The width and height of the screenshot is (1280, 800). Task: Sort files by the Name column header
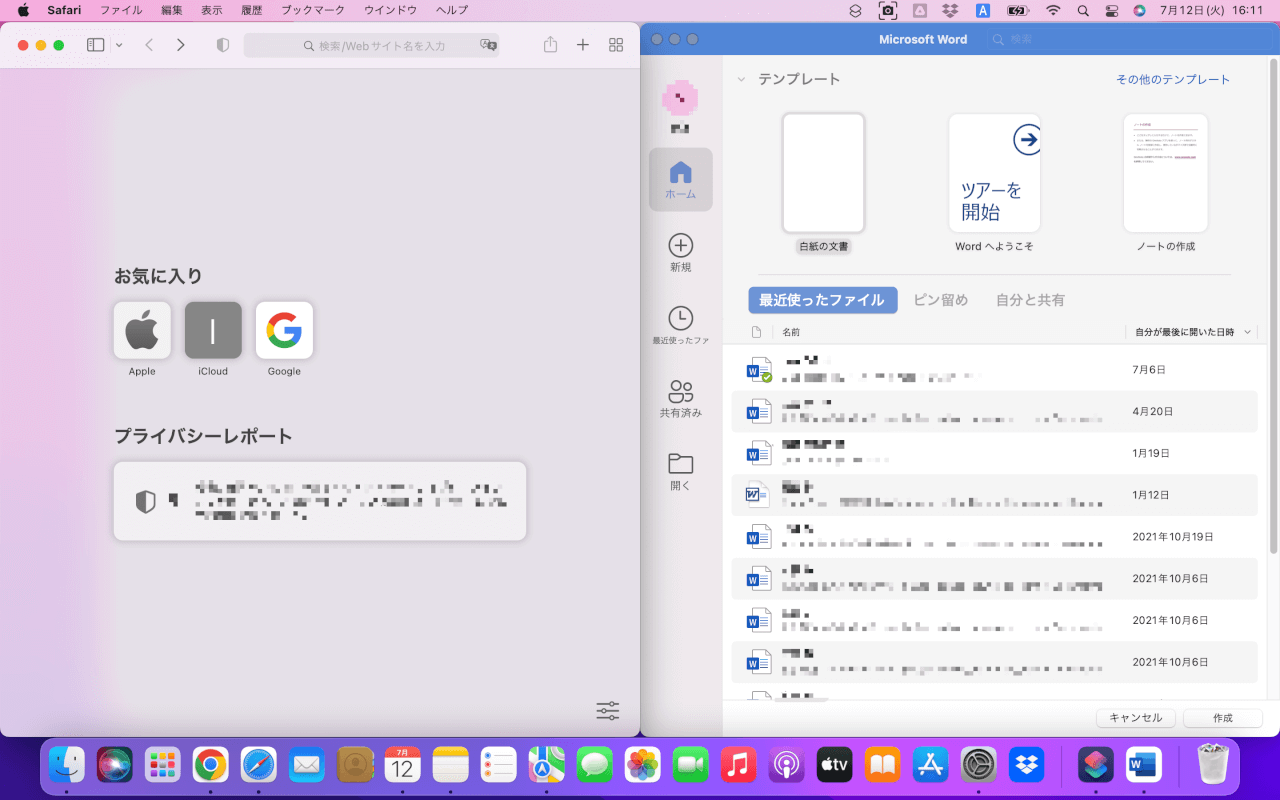pos(791,332)
